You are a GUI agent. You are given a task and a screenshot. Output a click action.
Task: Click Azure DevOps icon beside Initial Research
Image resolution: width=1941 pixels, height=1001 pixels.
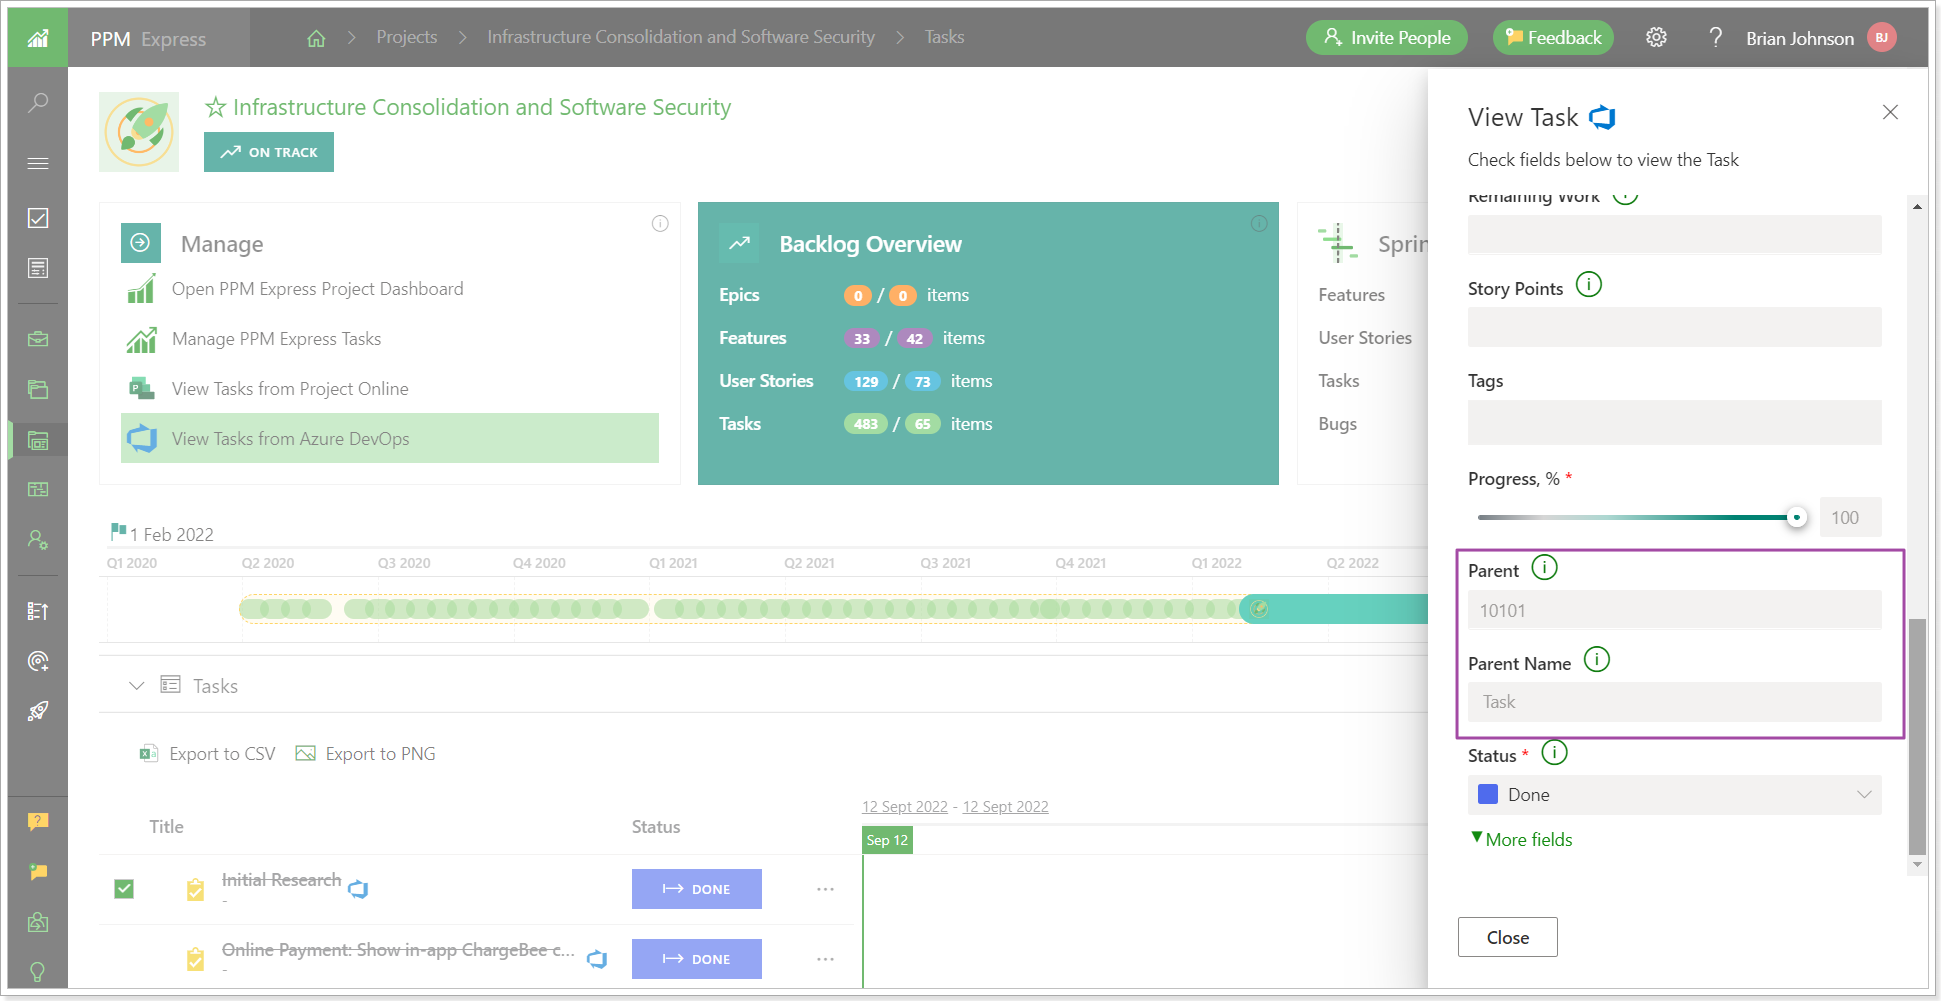[x=358, y=888]
